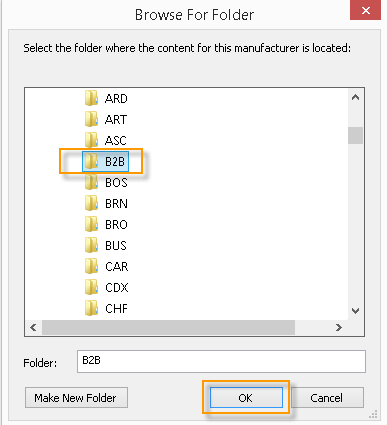Click the vertical scrollbar thumb
387x425 pixels.
(355, 135)
